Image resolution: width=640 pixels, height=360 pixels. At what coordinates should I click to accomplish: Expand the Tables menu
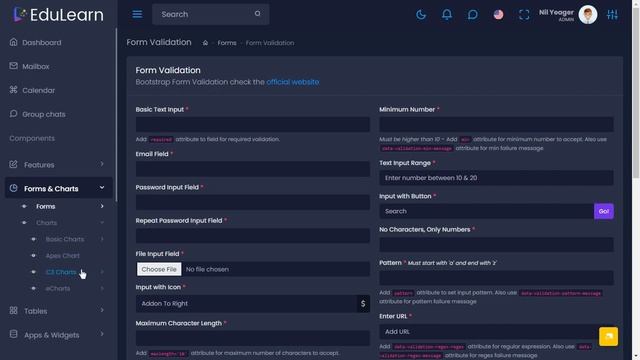tap(58, 311)
